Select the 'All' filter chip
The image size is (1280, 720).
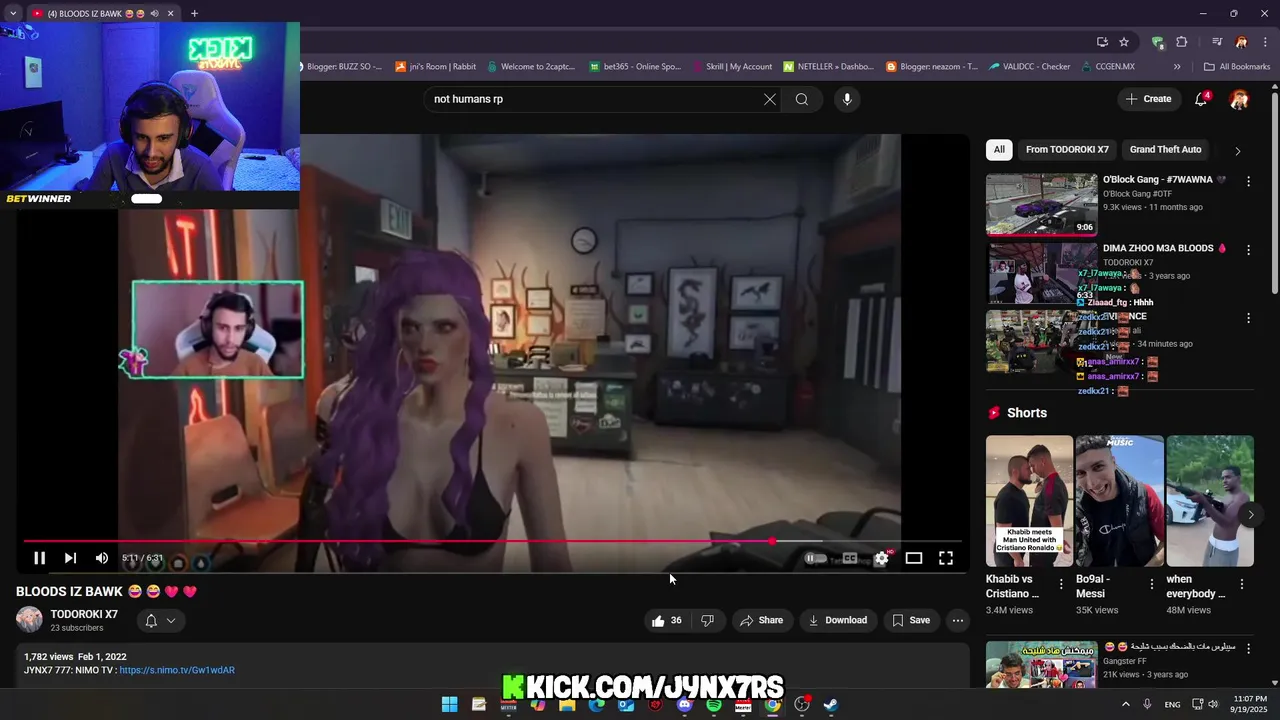click(x=999, y=149)
